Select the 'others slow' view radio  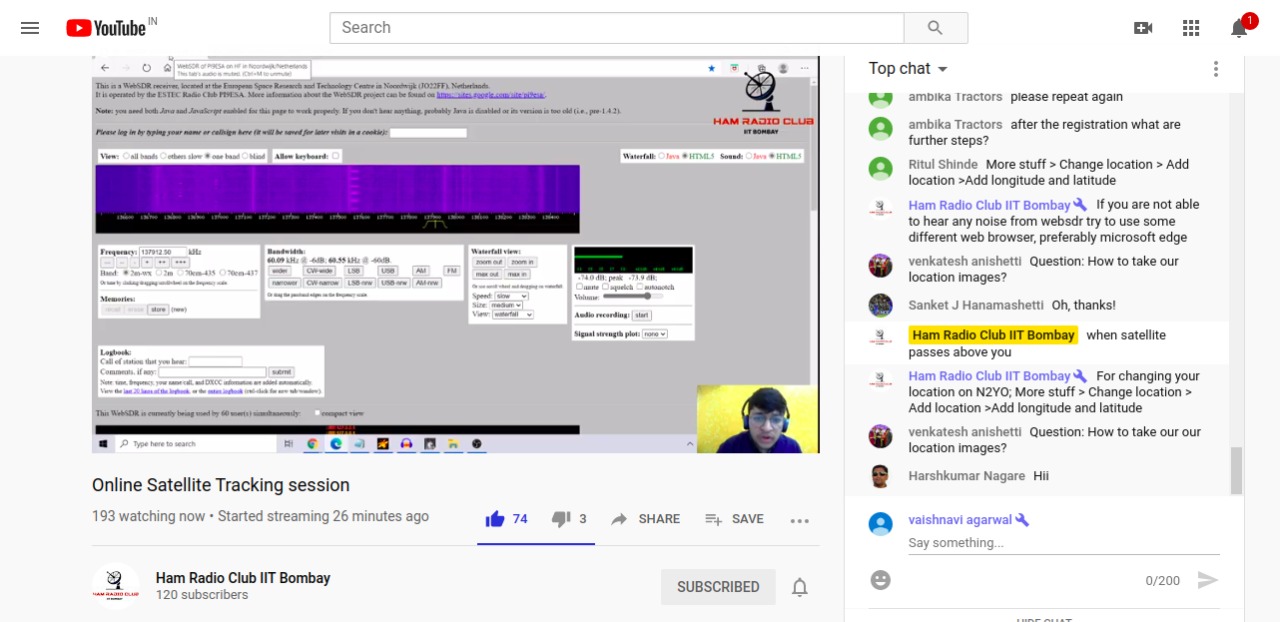[x=163, y=156]
